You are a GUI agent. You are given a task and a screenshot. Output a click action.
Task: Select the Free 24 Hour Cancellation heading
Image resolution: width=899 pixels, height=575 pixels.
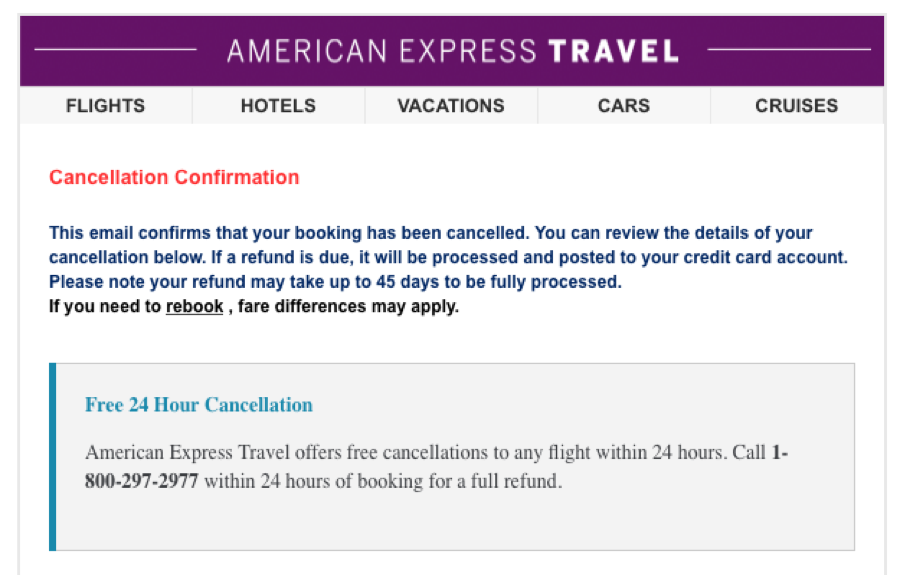pos(198,405)
